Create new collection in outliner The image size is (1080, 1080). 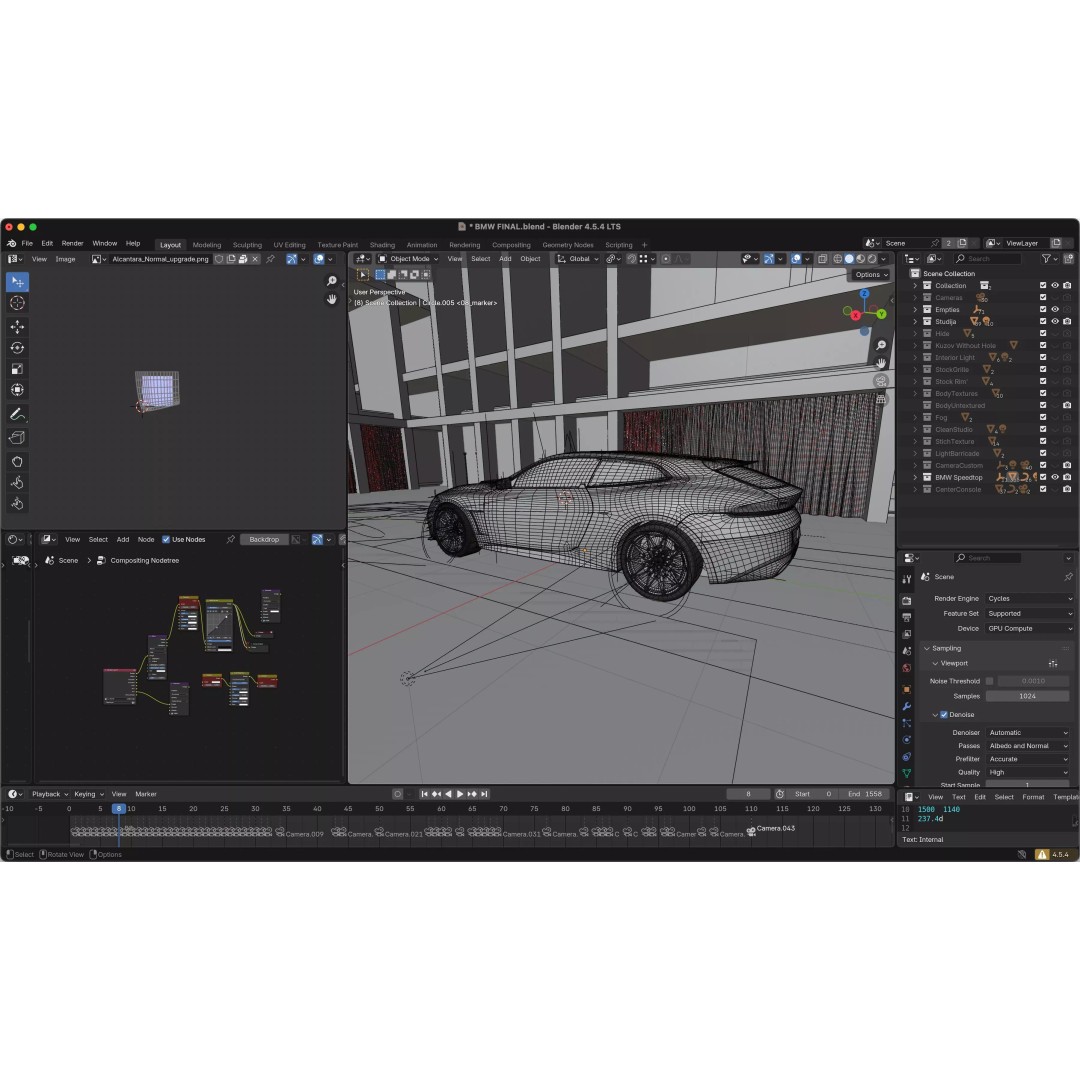click(1068, 259)
